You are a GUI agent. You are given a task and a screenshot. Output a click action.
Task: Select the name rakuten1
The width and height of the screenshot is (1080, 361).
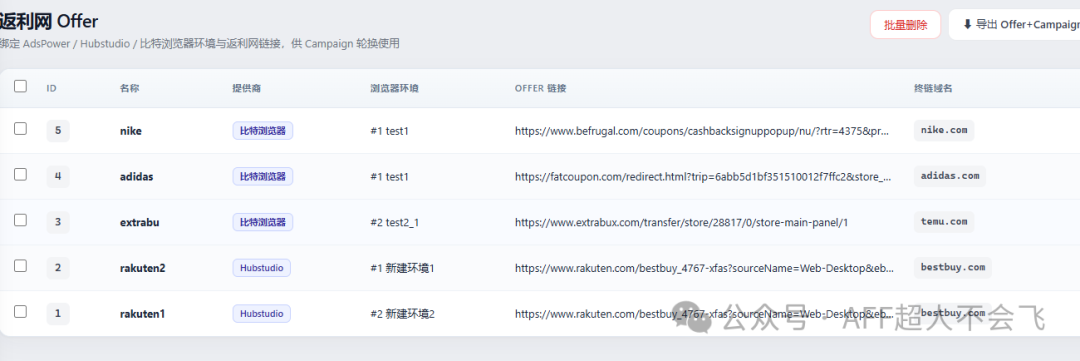(143, 313)
